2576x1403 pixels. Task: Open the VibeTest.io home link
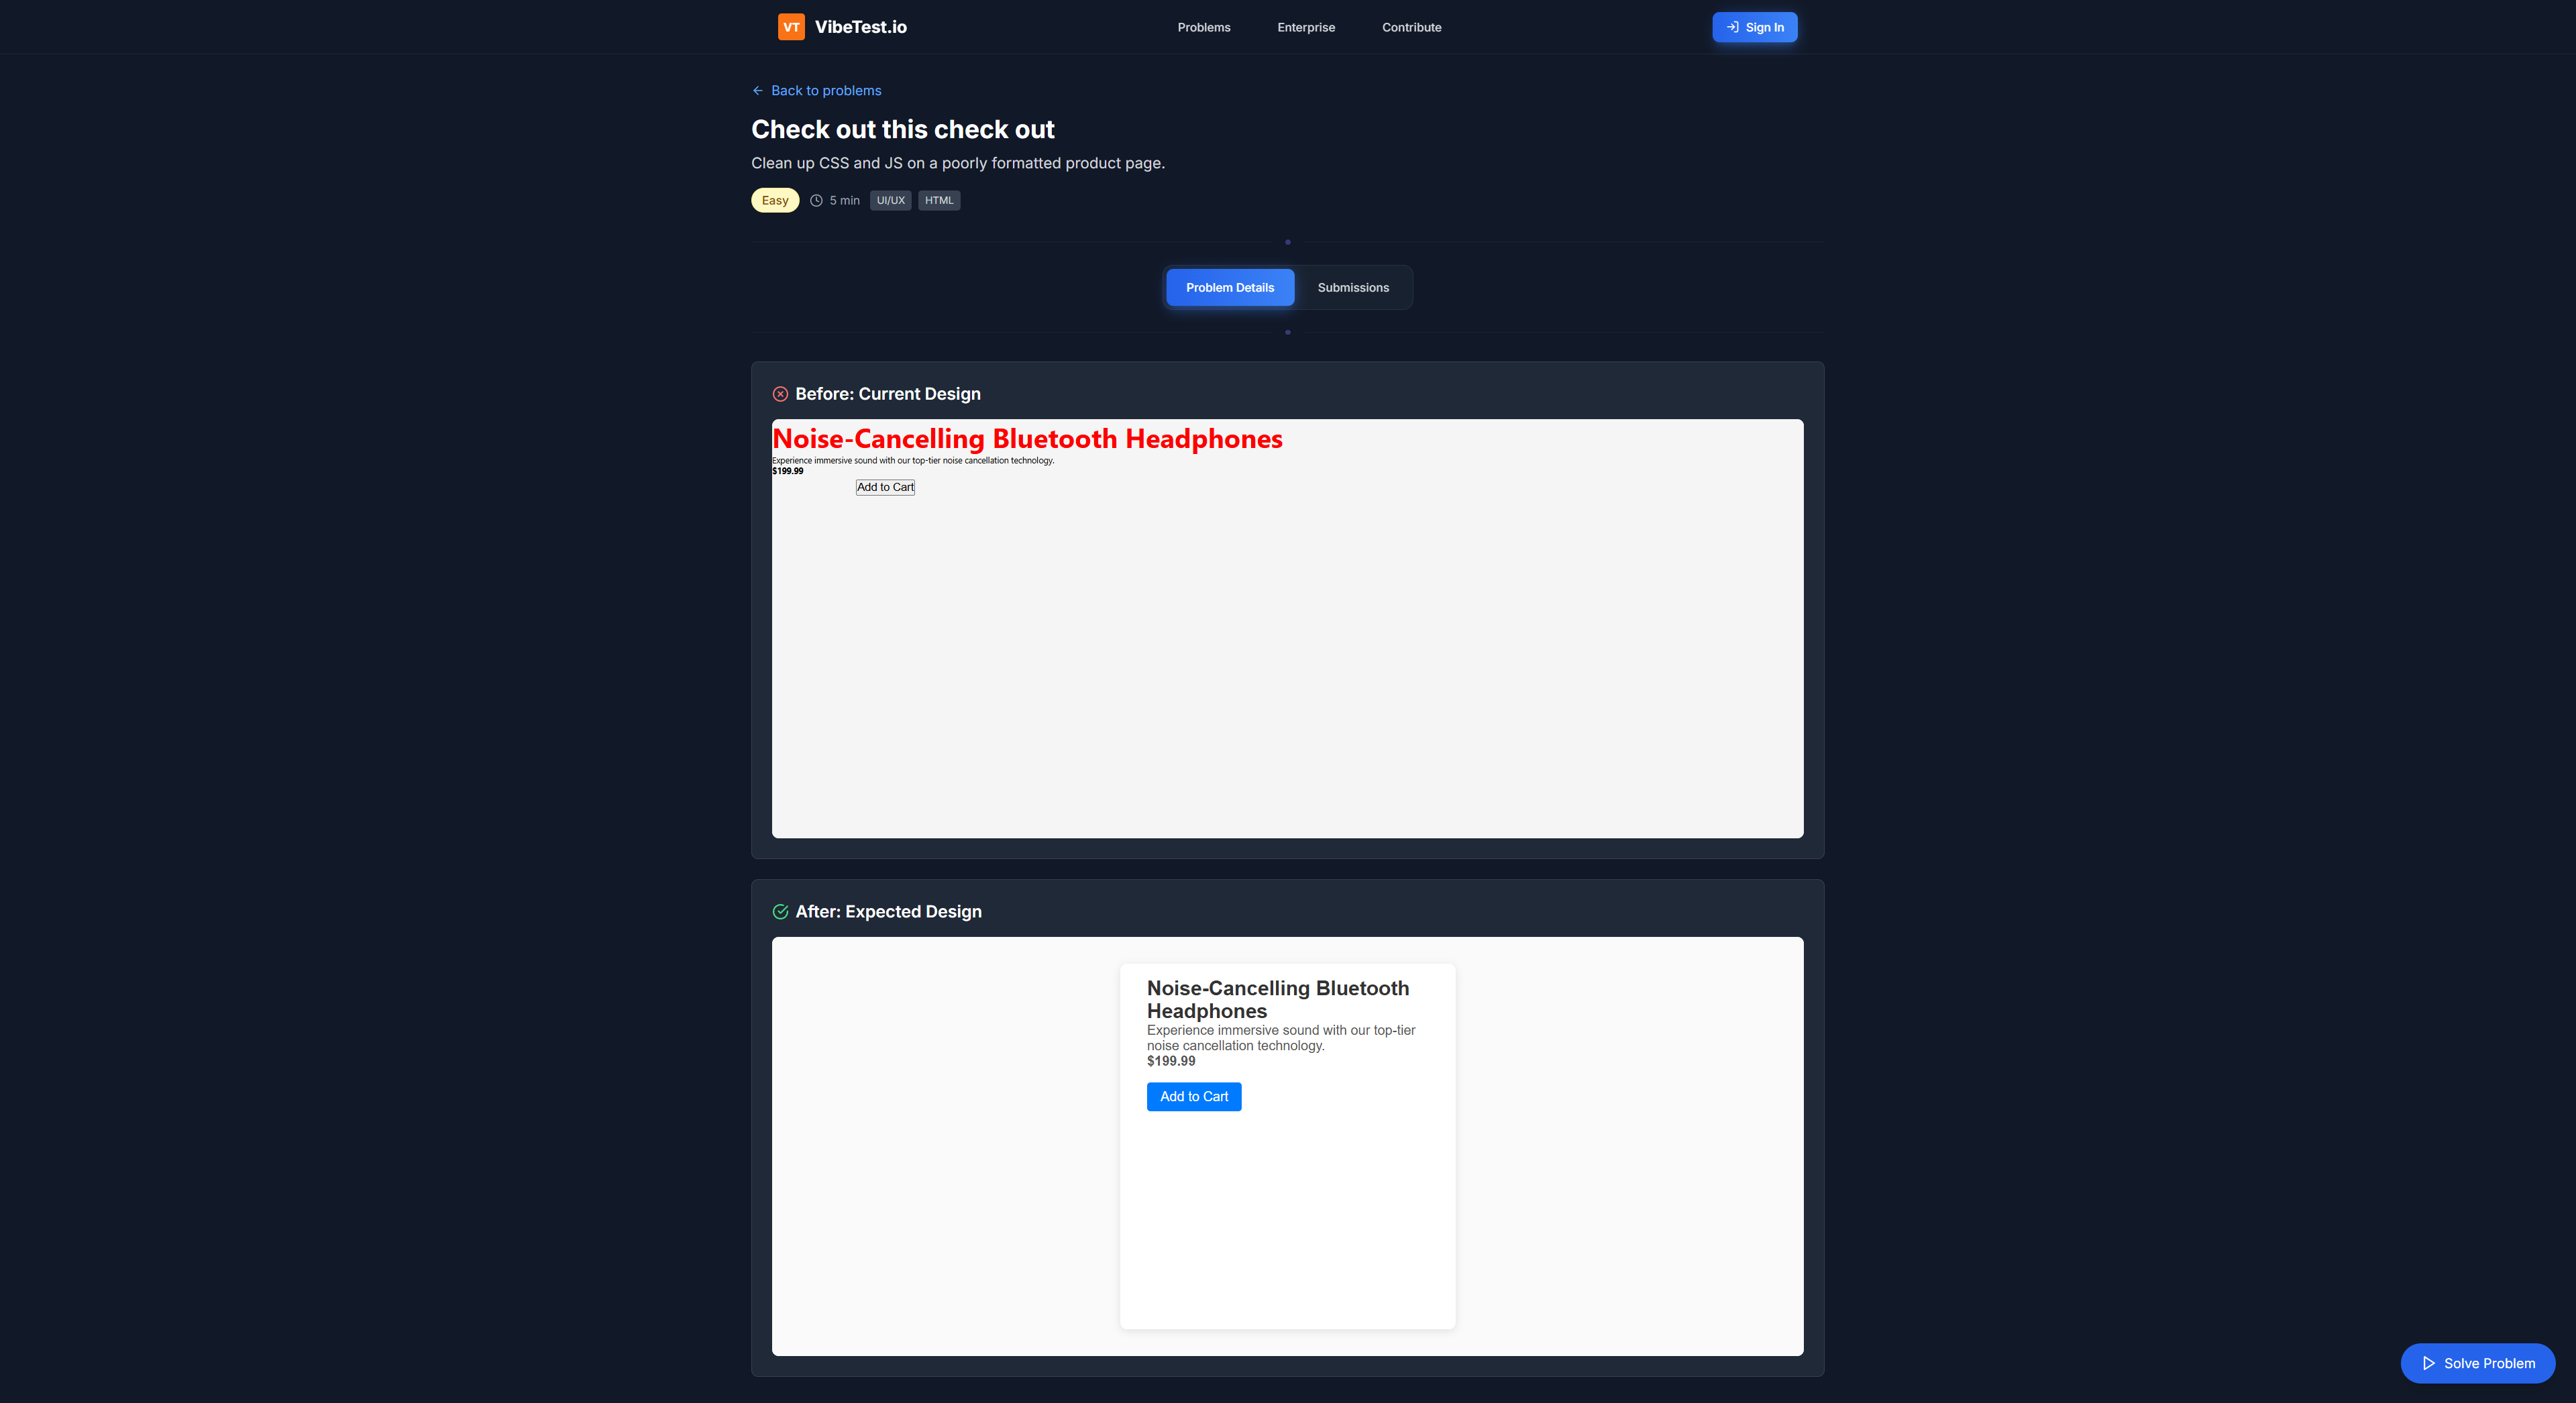(x=842, y=27)
